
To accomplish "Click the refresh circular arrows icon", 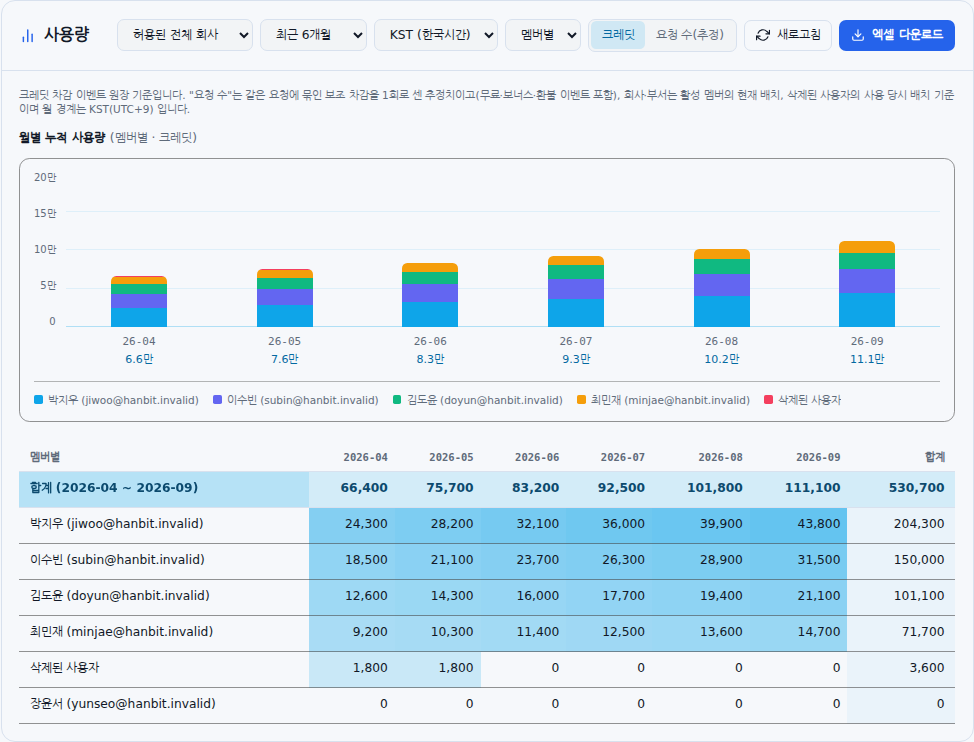I will (x=763, y=35).
